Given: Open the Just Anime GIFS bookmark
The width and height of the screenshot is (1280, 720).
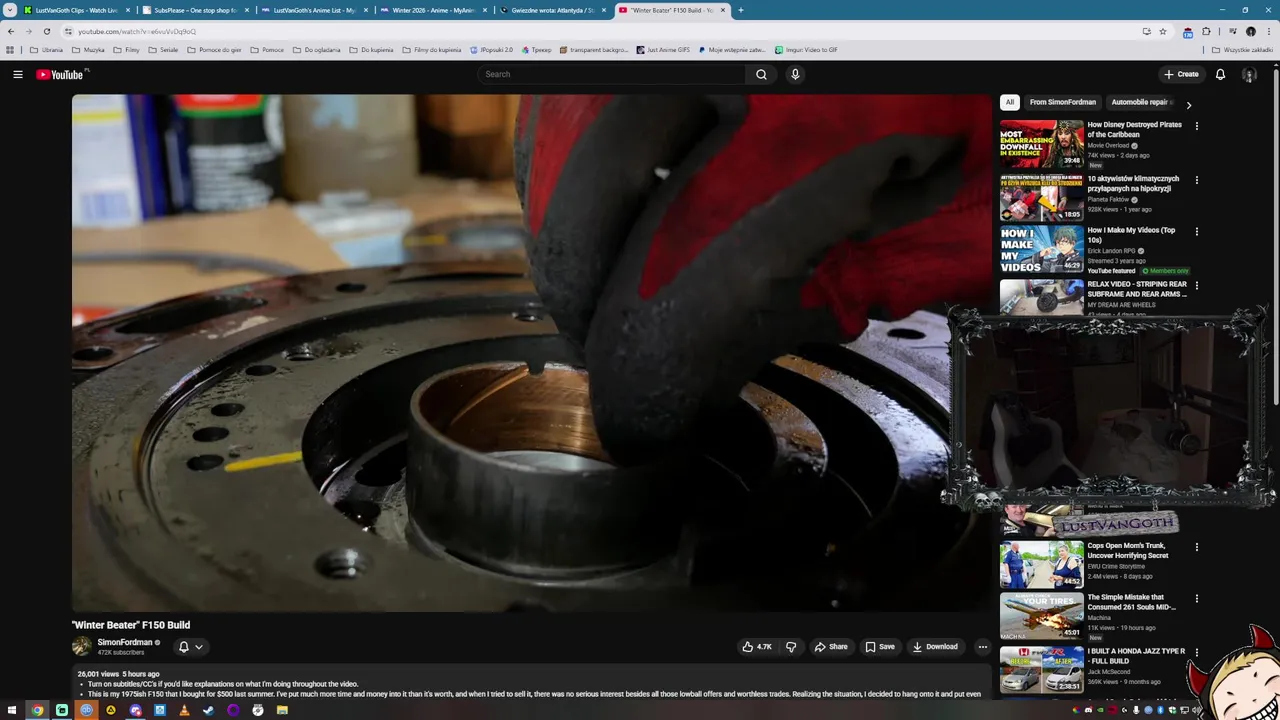Looking at the screenshot, I should (663, 50).
